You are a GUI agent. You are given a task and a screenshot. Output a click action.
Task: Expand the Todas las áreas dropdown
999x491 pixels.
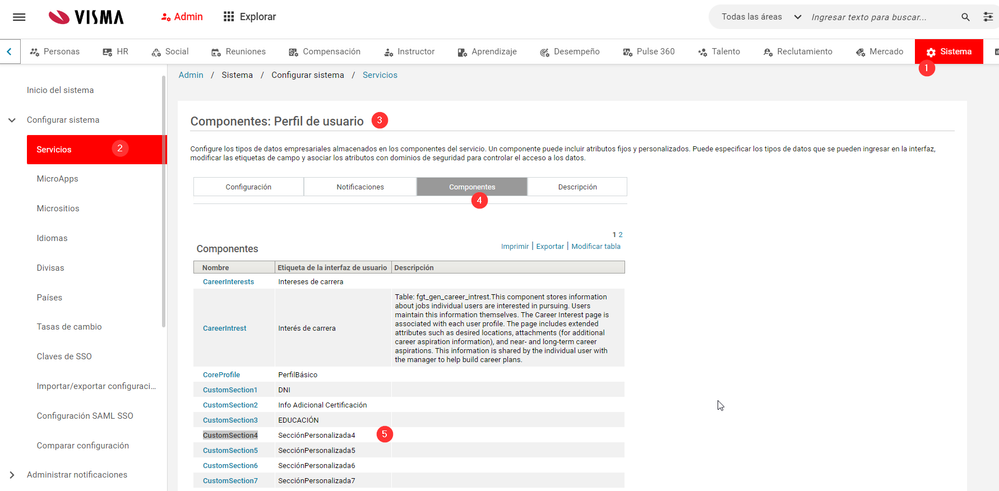coord(762,17)
